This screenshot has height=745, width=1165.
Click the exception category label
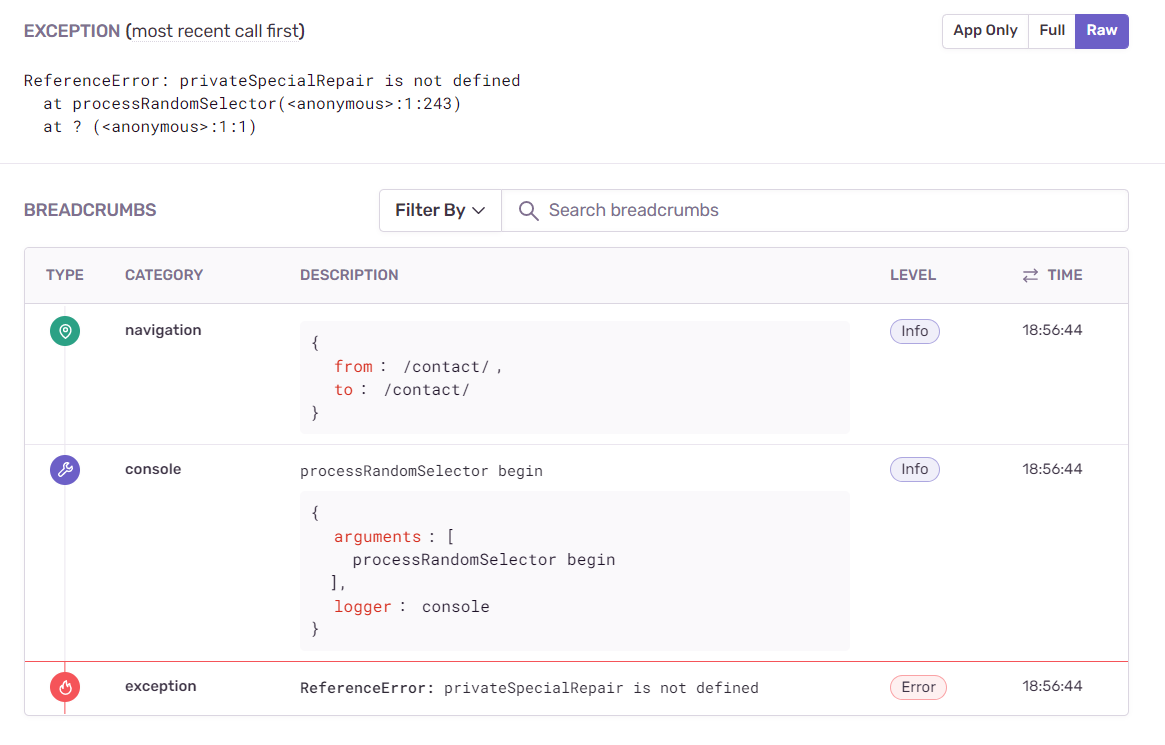(160, 686)
